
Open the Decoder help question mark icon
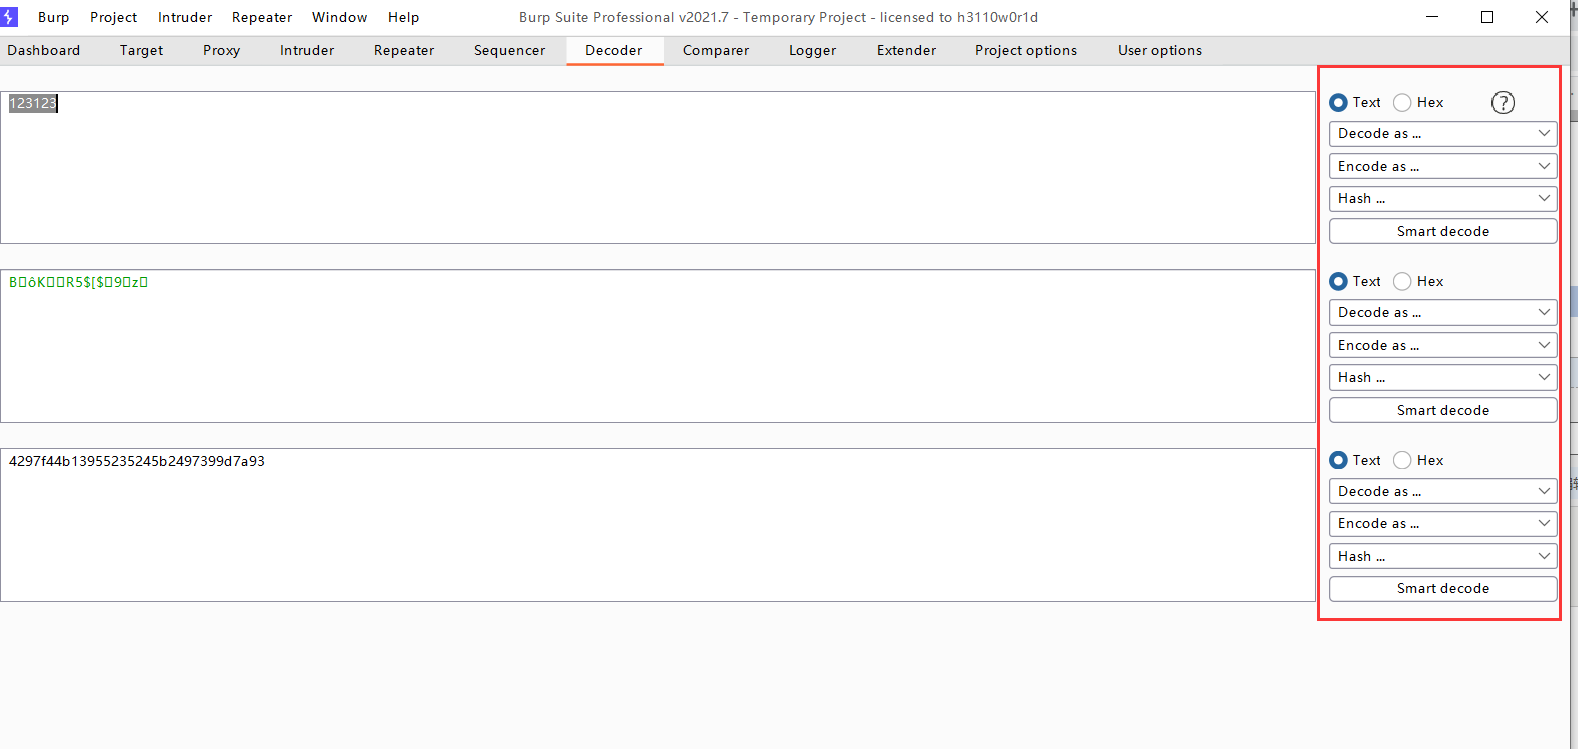tap(1502, 102)
